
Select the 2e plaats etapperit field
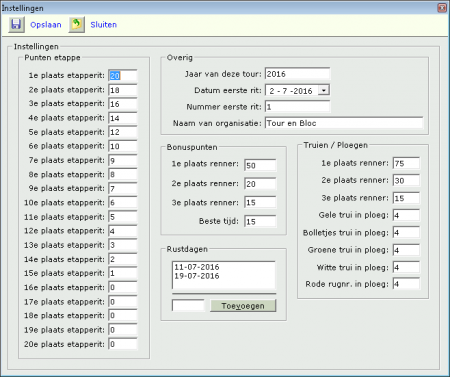[x=123, y=90]
